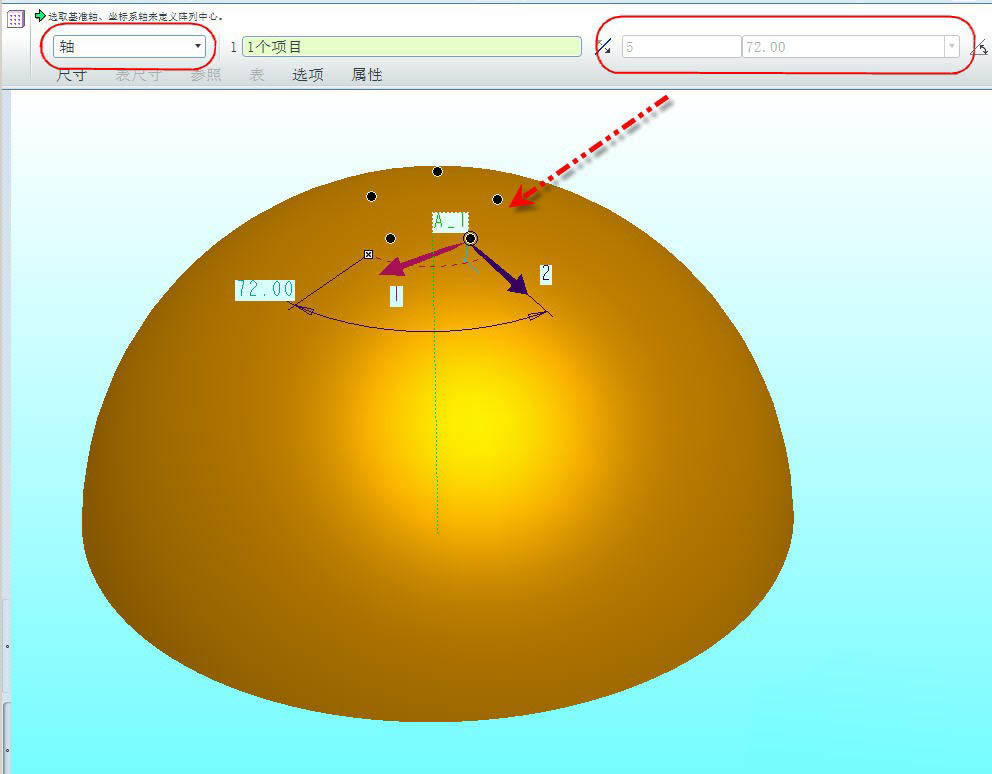Expand the angle value dropdown arrow
Screen dimensions: 992x774
[x=952, y=47]
